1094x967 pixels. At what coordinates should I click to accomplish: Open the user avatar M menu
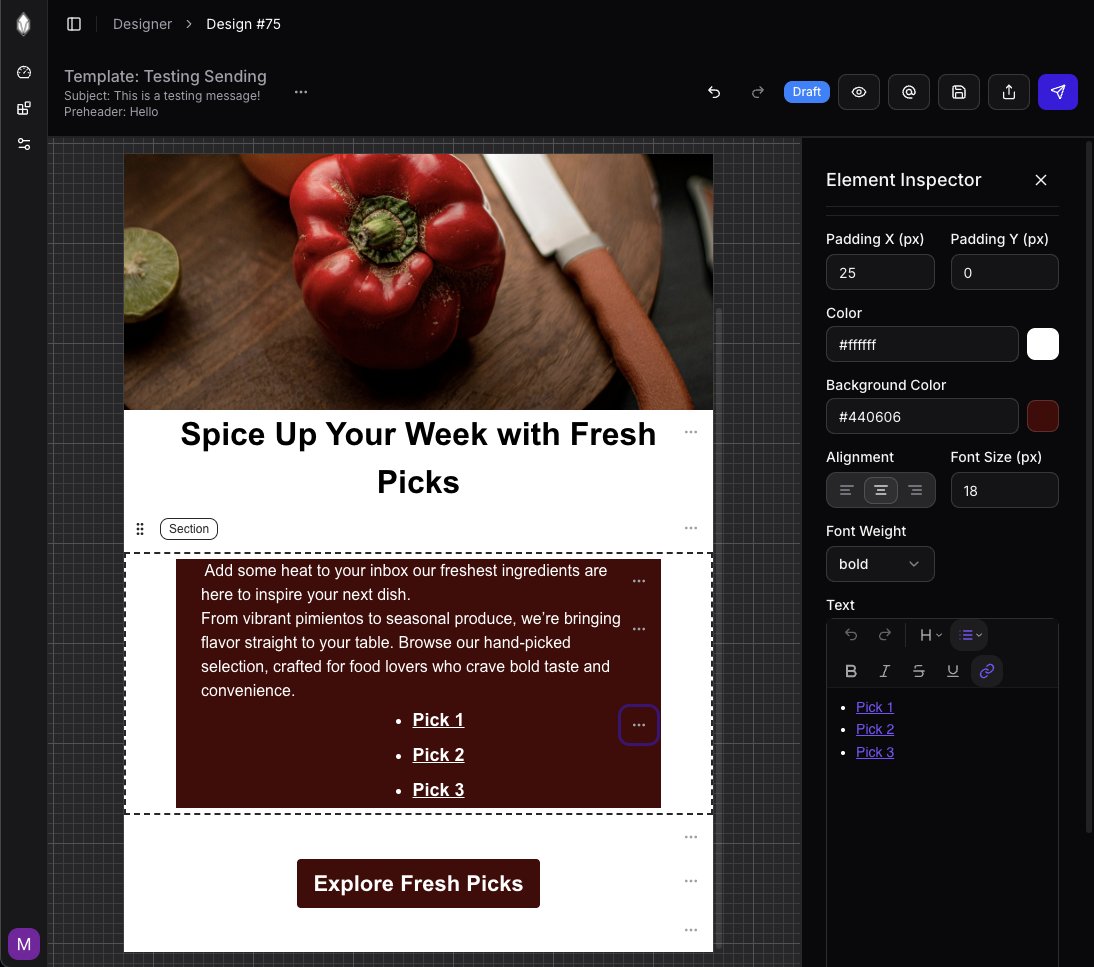coord(24,944)
